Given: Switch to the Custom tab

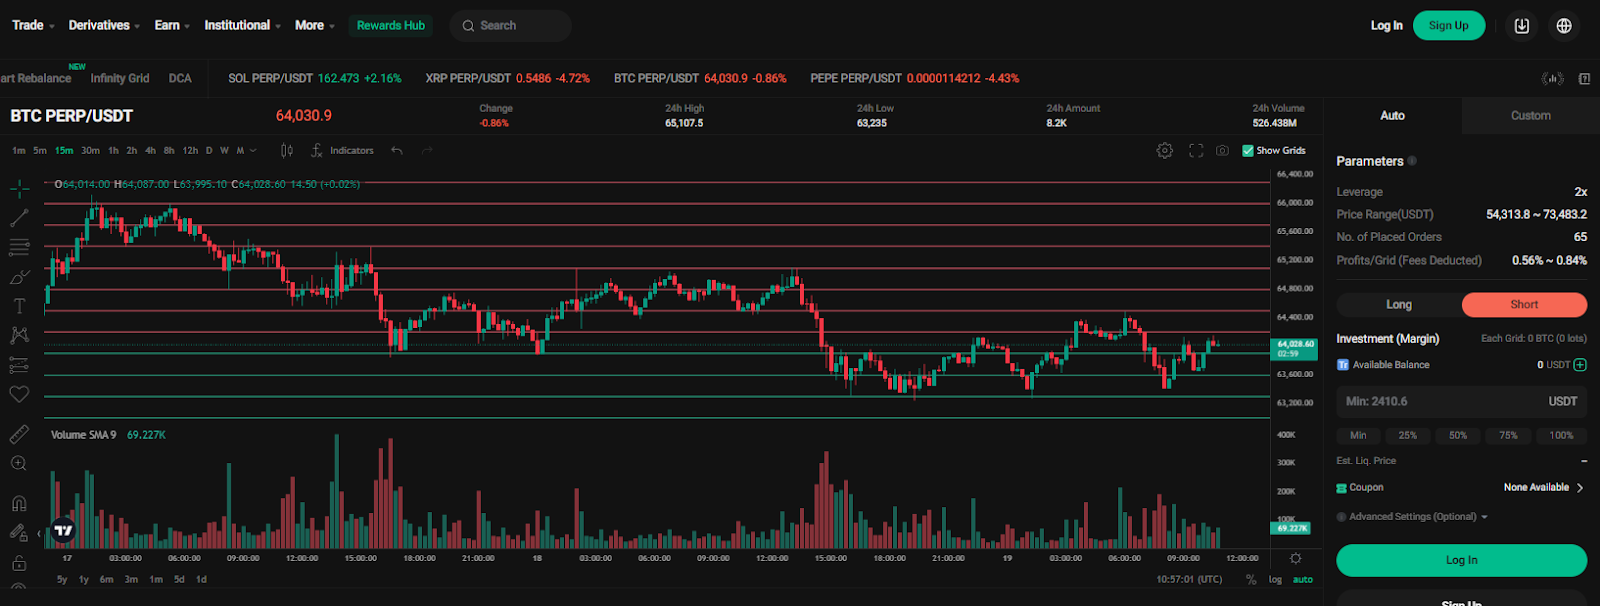Looking at the screenshot, I should [x=1530, y=116].
